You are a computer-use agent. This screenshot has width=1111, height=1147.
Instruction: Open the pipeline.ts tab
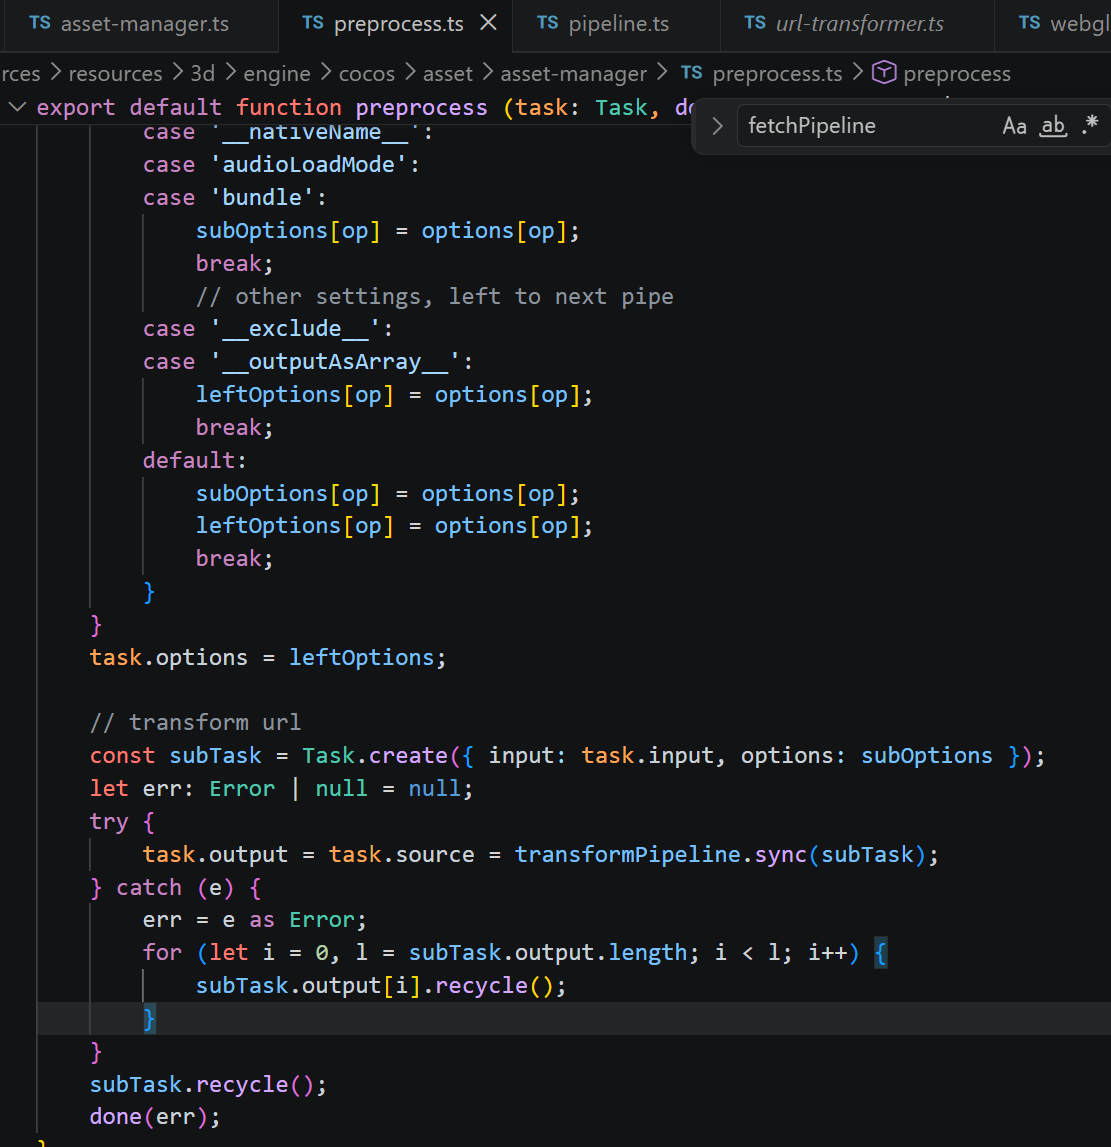[x=616, y=24]
